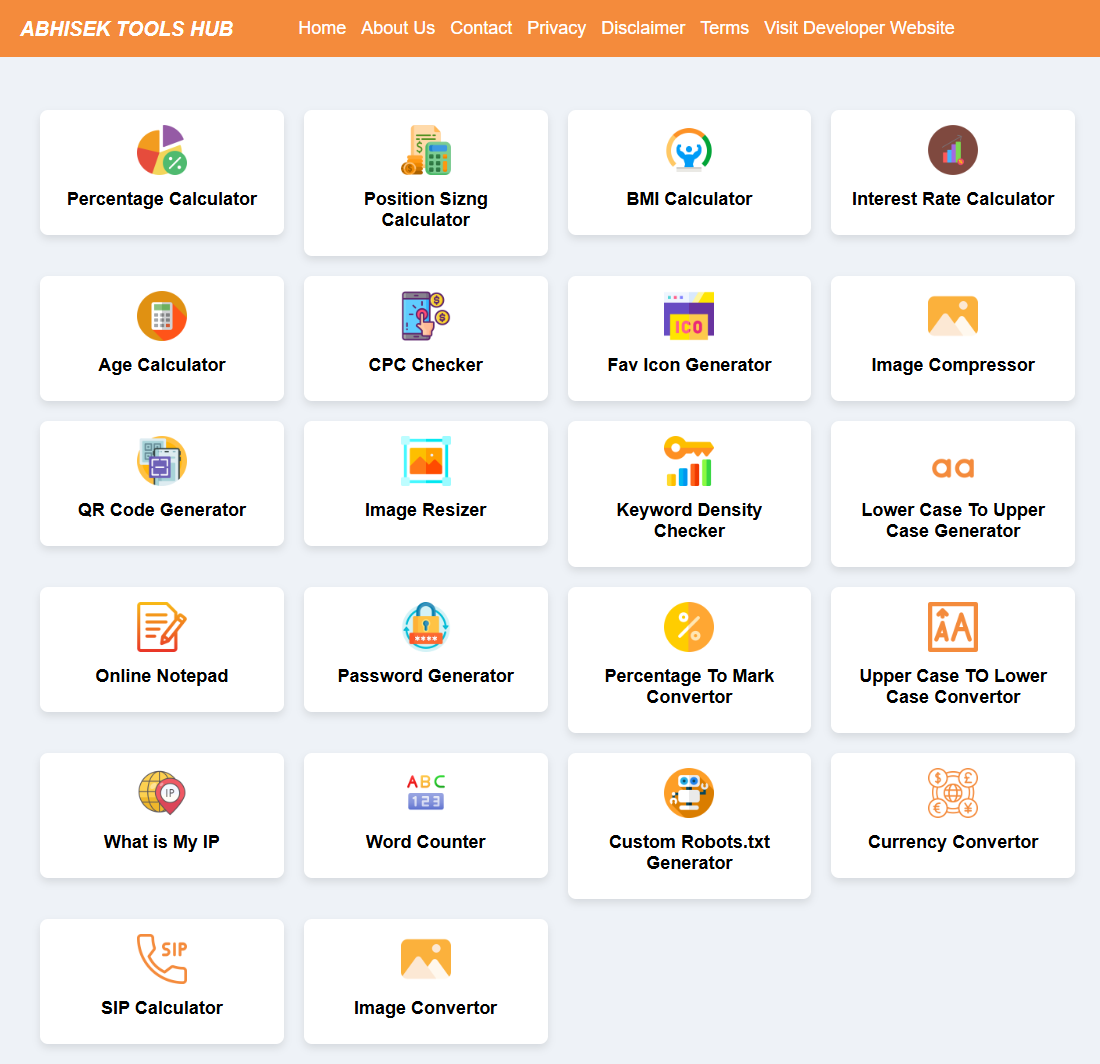Click the CPC Checker phone icon

[x=426, y=317]
